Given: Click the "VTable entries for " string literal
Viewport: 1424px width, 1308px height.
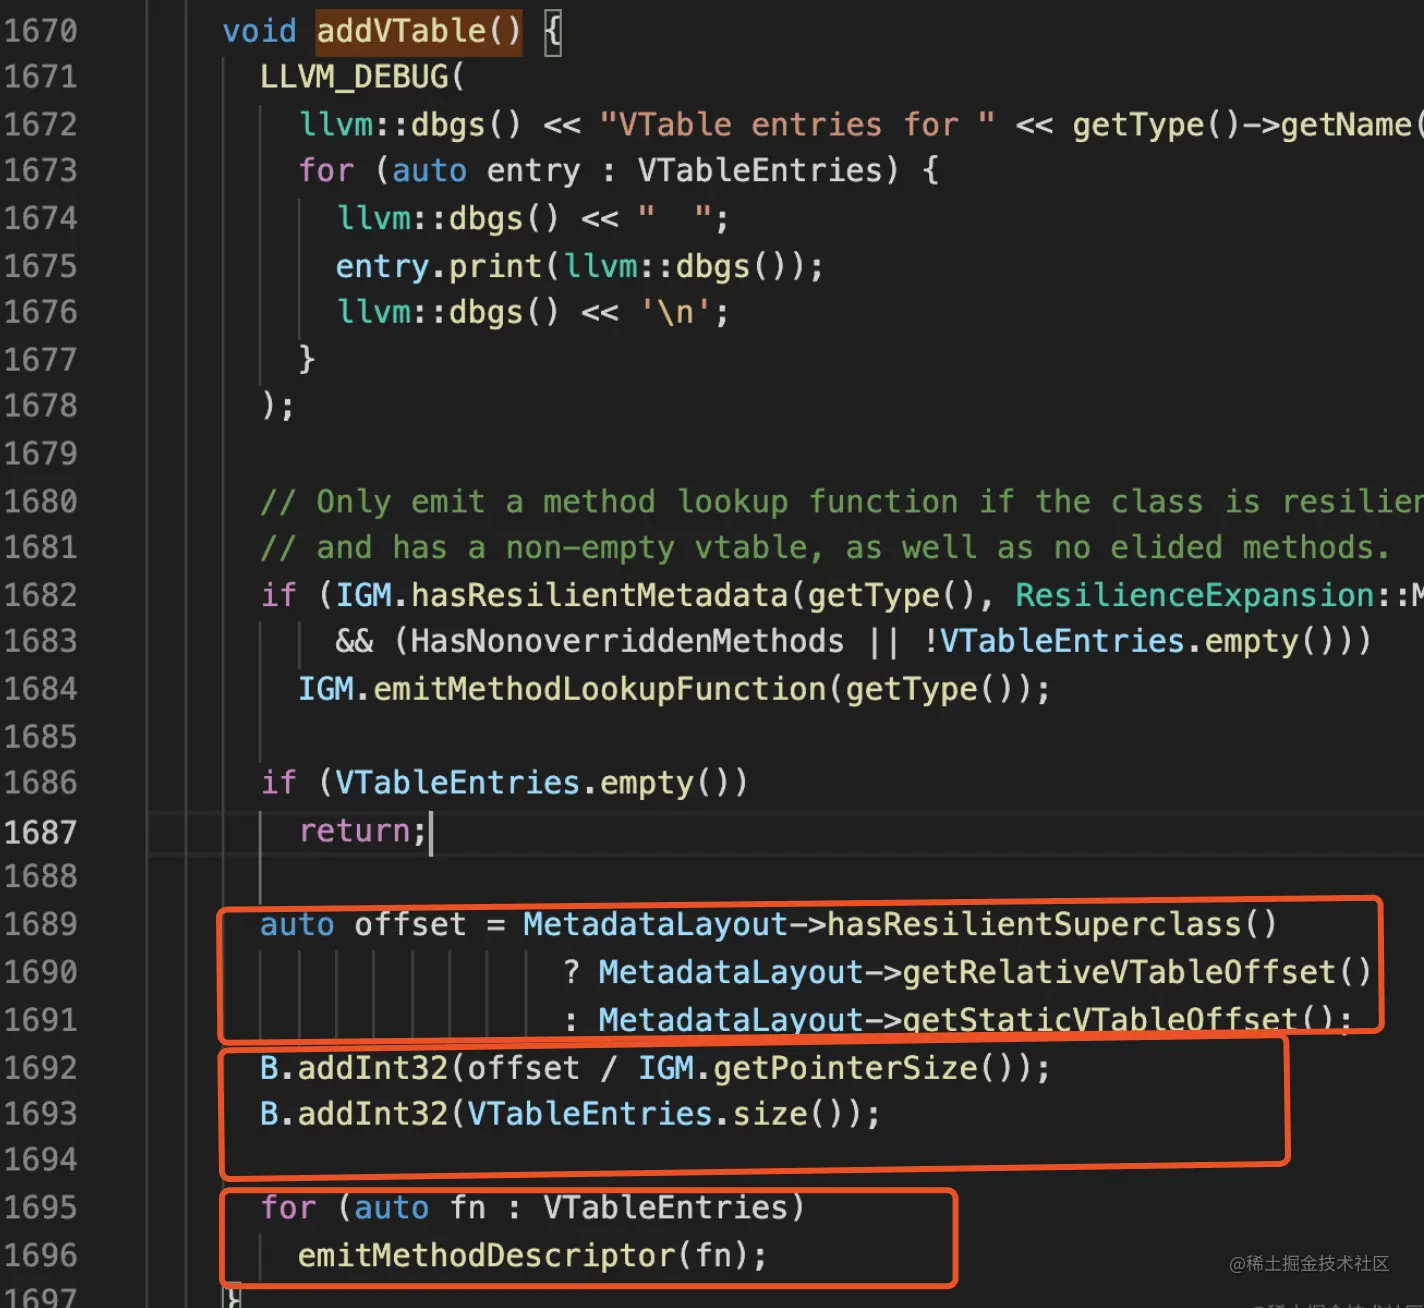Looking at the screenshot, I should point(797,124).
